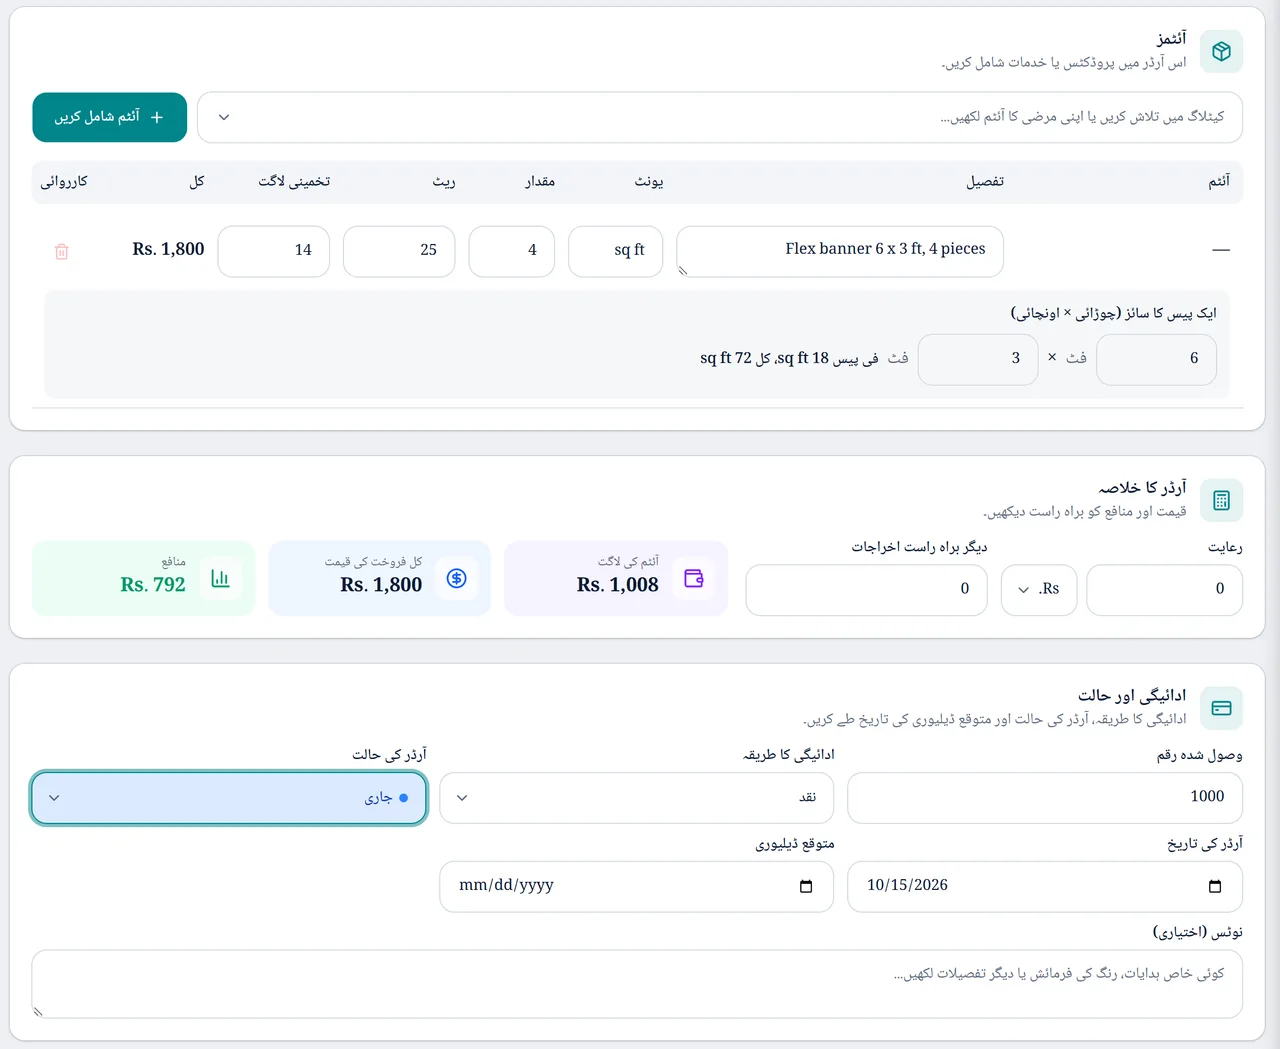
Task: Click the expected delivery mm/dd/yyyy field
Action: click(x=637, y=886)
